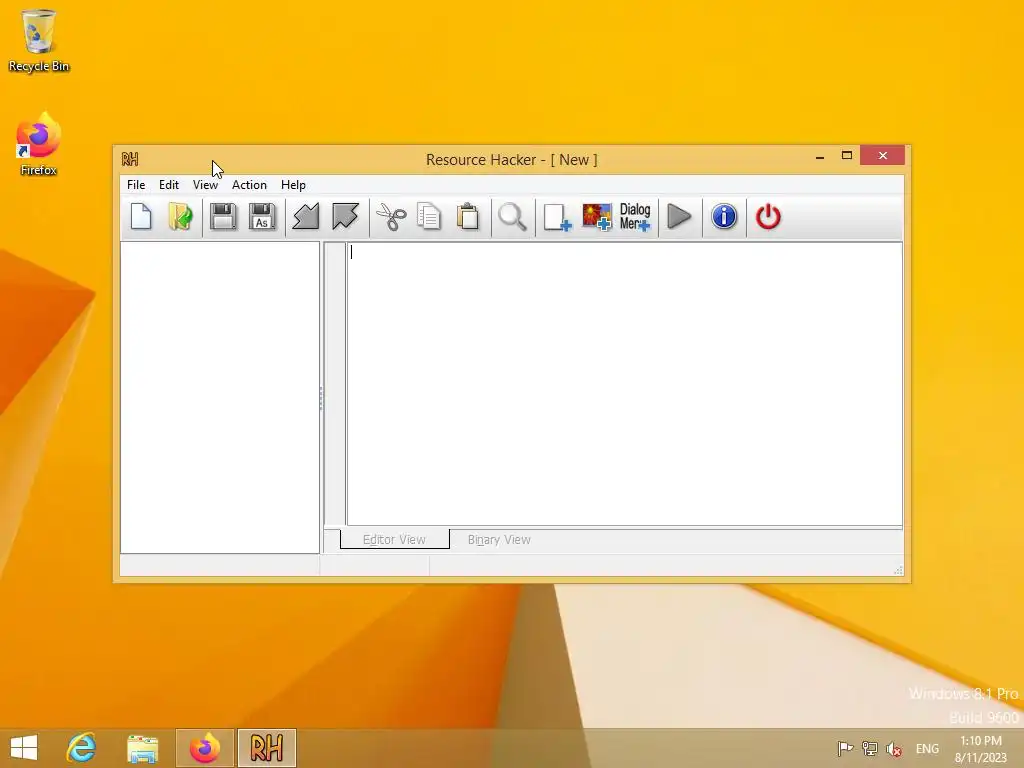Launch Internet Explorer from the taskbar
The image size is (1024, 768).
coord(82,748)
